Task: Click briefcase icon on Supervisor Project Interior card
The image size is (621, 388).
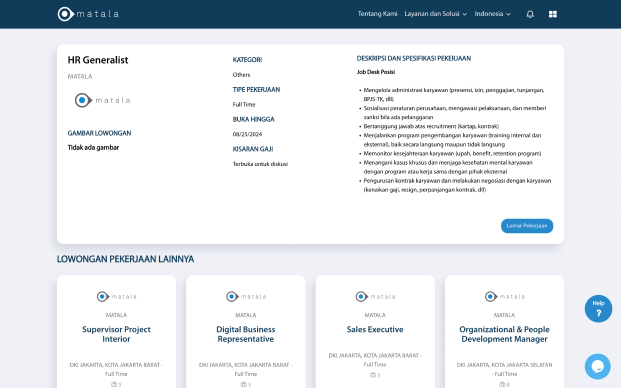Action: coord(114,384)
